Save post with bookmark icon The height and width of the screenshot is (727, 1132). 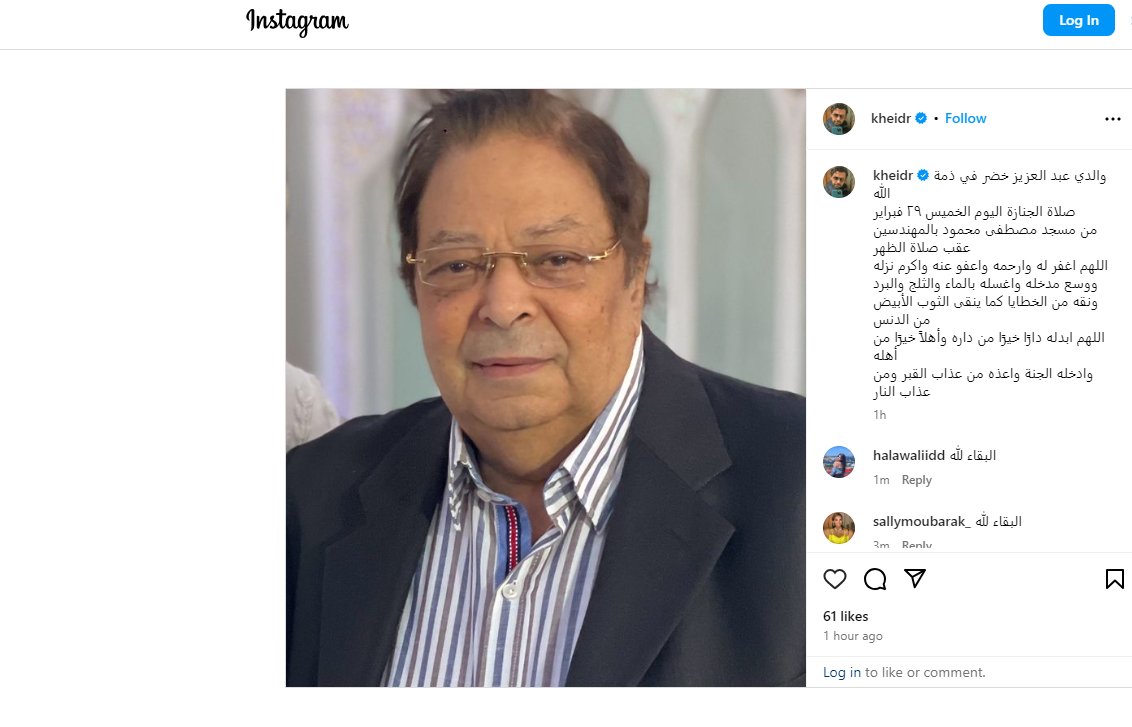click(x=1115, y=579)
